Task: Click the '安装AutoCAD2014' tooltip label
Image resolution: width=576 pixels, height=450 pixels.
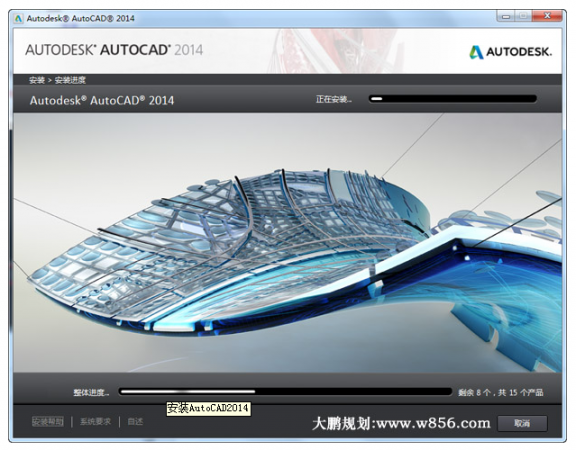Action: click(x=208, y=408)
